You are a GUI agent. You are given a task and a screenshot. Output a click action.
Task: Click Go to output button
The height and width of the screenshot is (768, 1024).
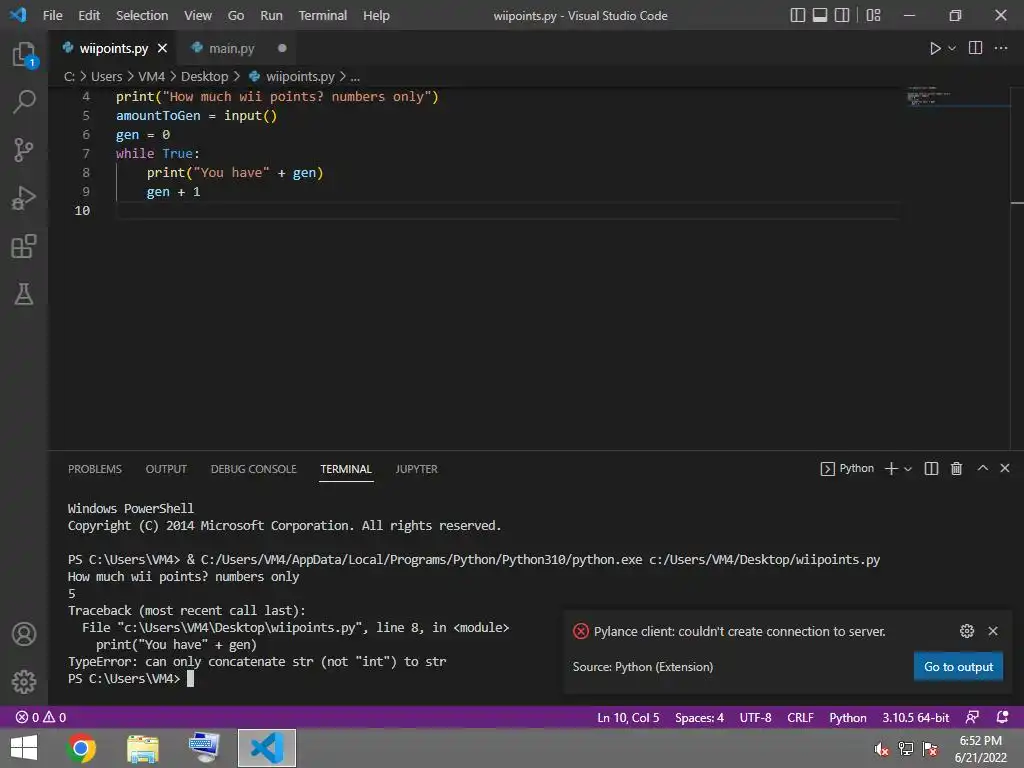[x=958, y=667]
